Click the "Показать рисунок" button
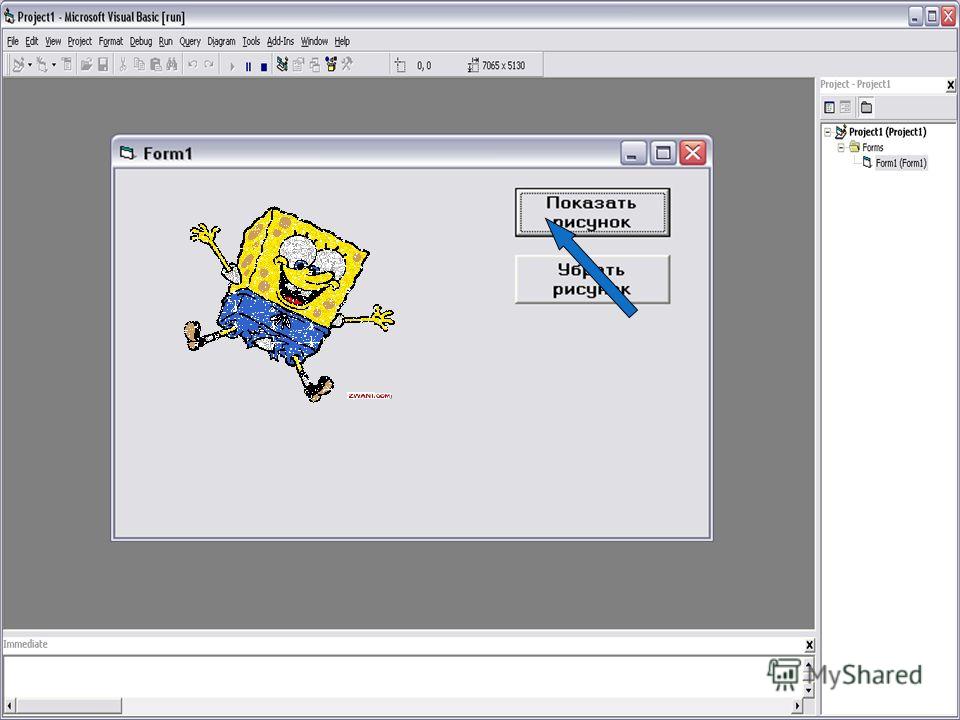Viewport: 960px width, 720px height. tap(592, 212)
